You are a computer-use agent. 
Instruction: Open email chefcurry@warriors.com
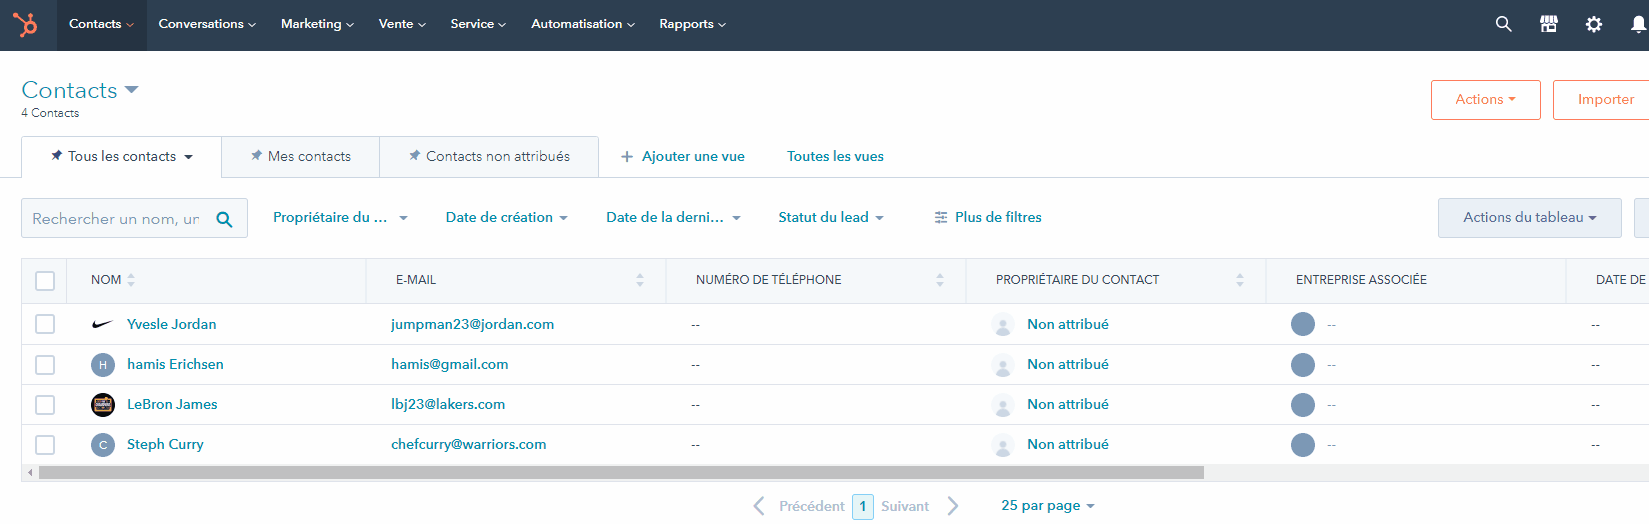click(x=468, y=445)
